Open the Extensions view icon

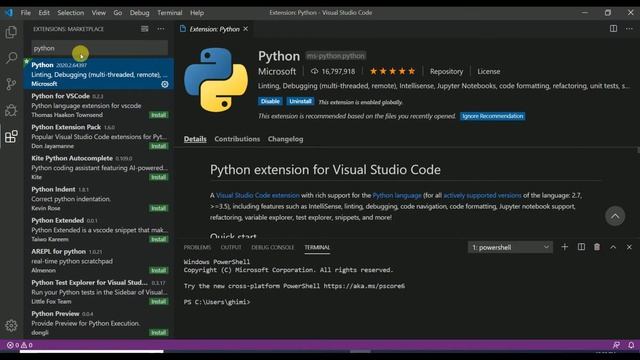point(11,136)
